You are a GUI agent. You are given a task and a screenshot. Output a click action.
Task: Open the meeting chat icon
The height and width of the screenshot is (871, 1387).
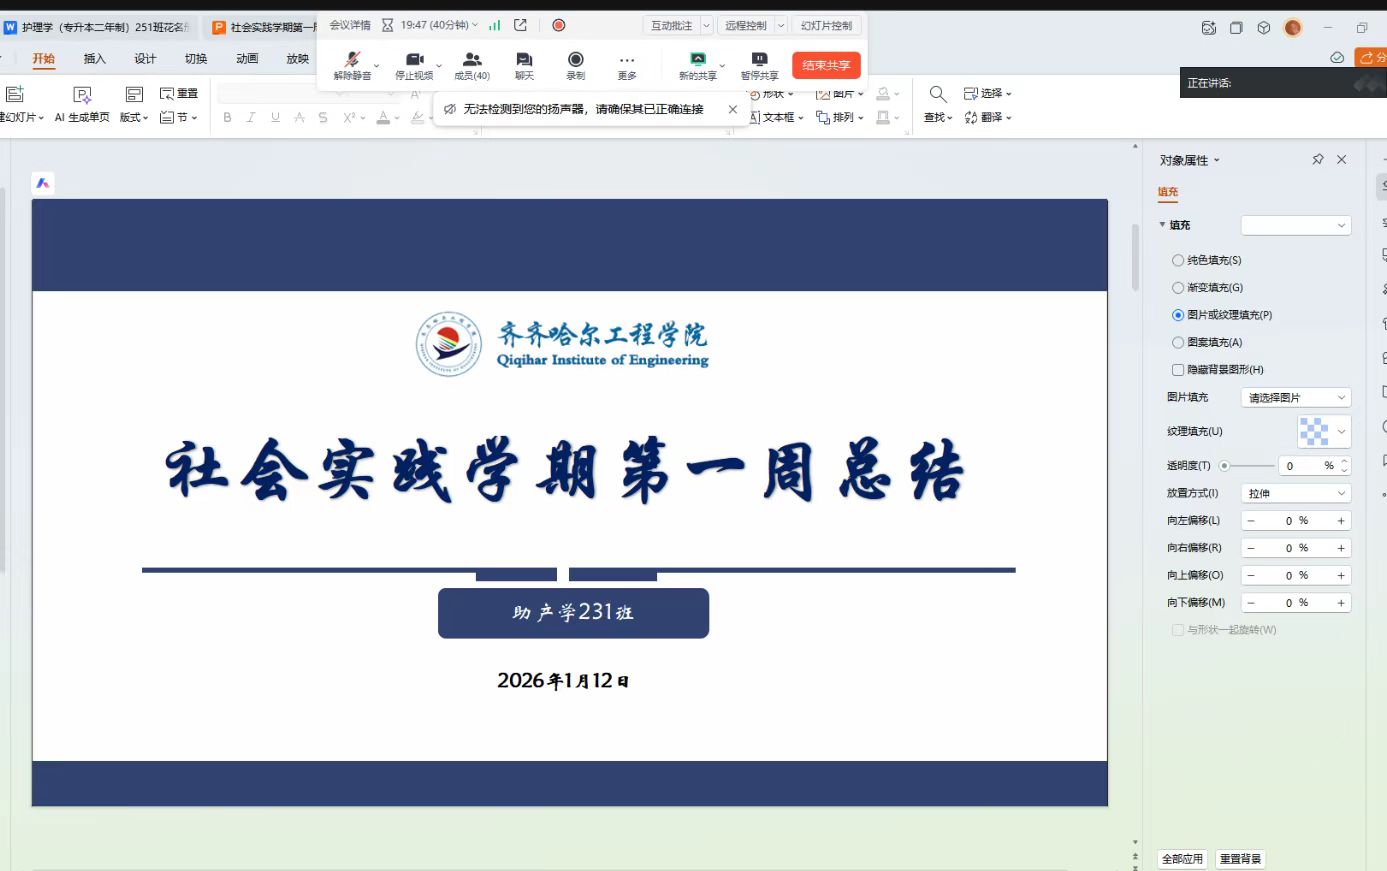524,60
